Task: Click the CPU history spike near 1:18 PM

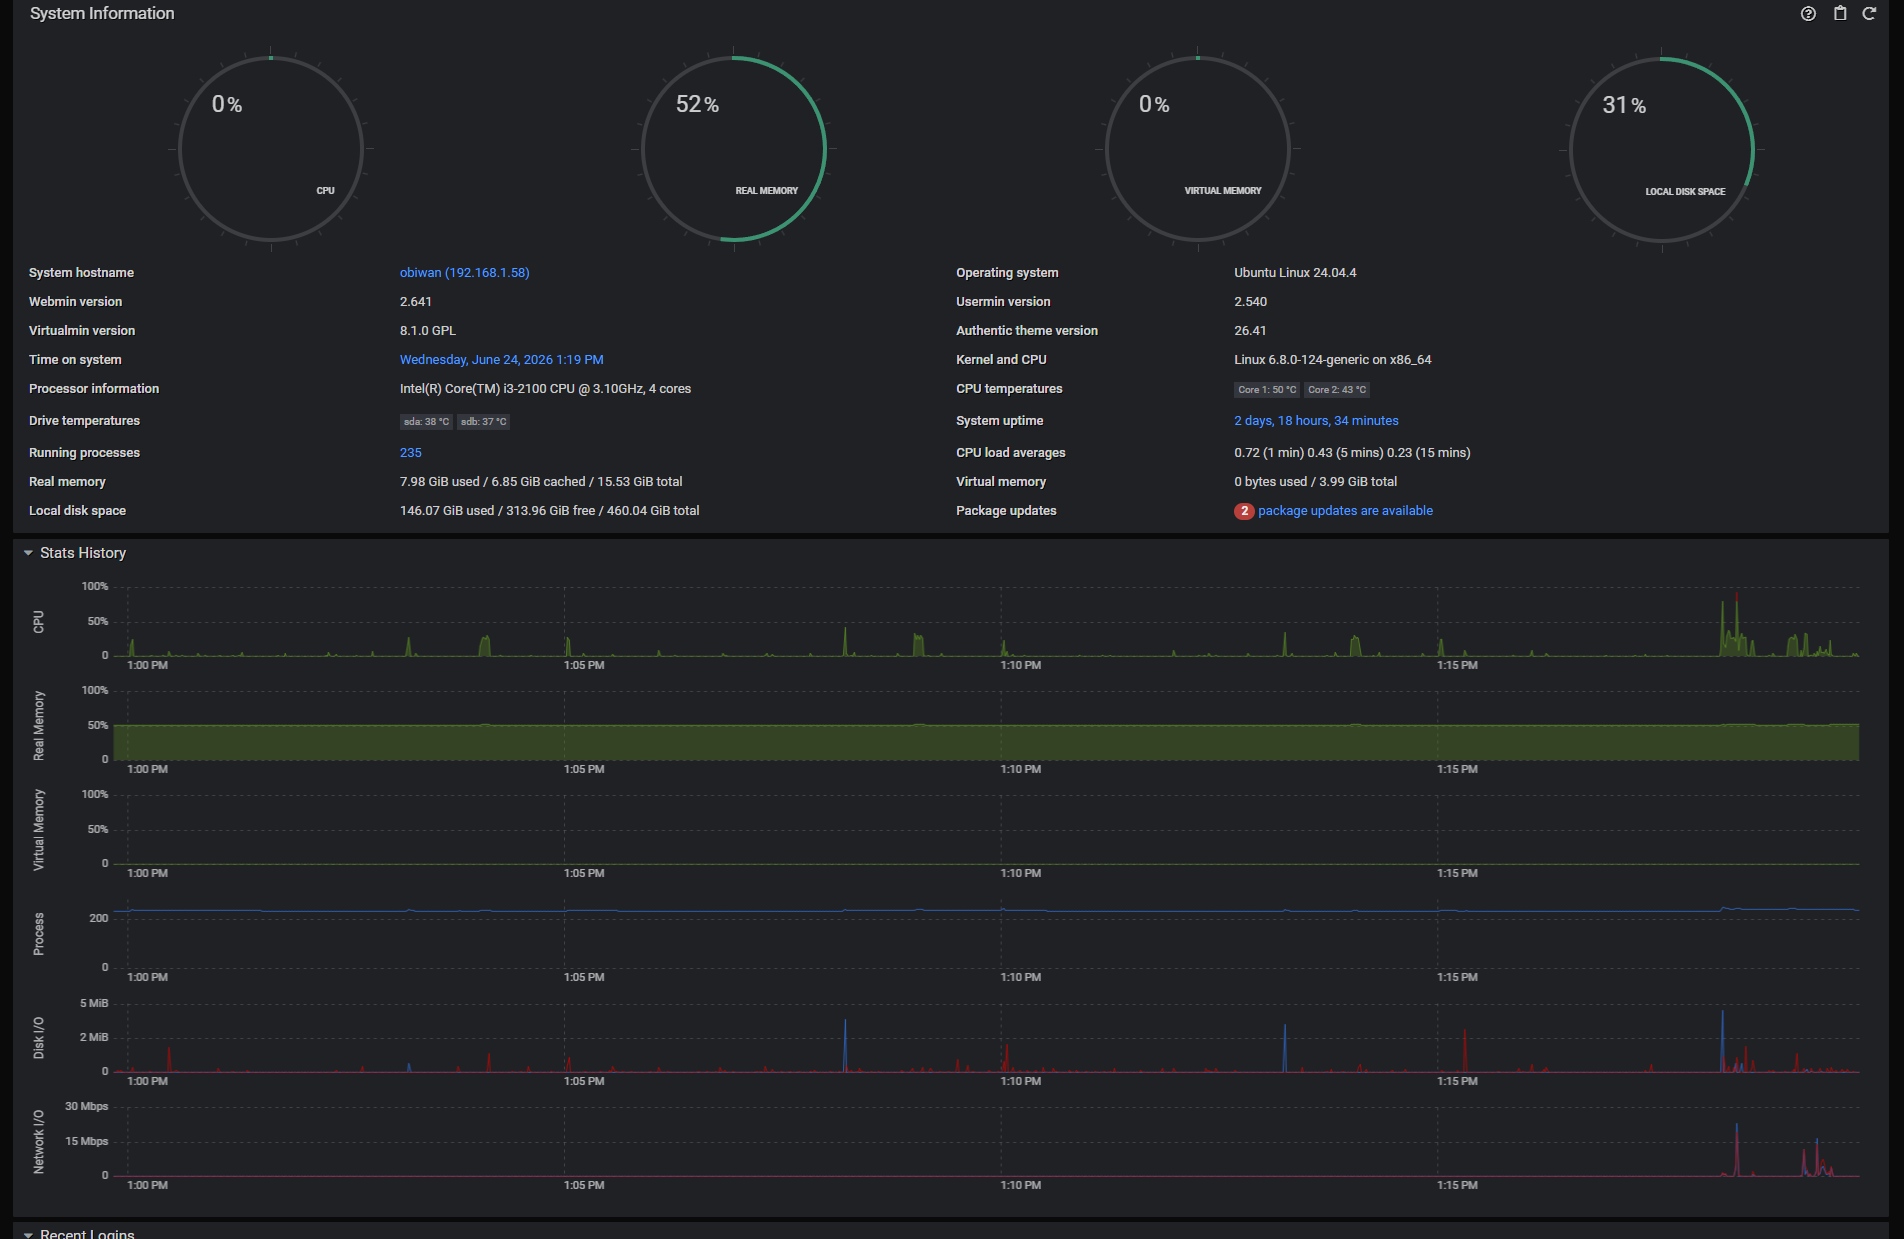Action: click(x=1736, y=625)
